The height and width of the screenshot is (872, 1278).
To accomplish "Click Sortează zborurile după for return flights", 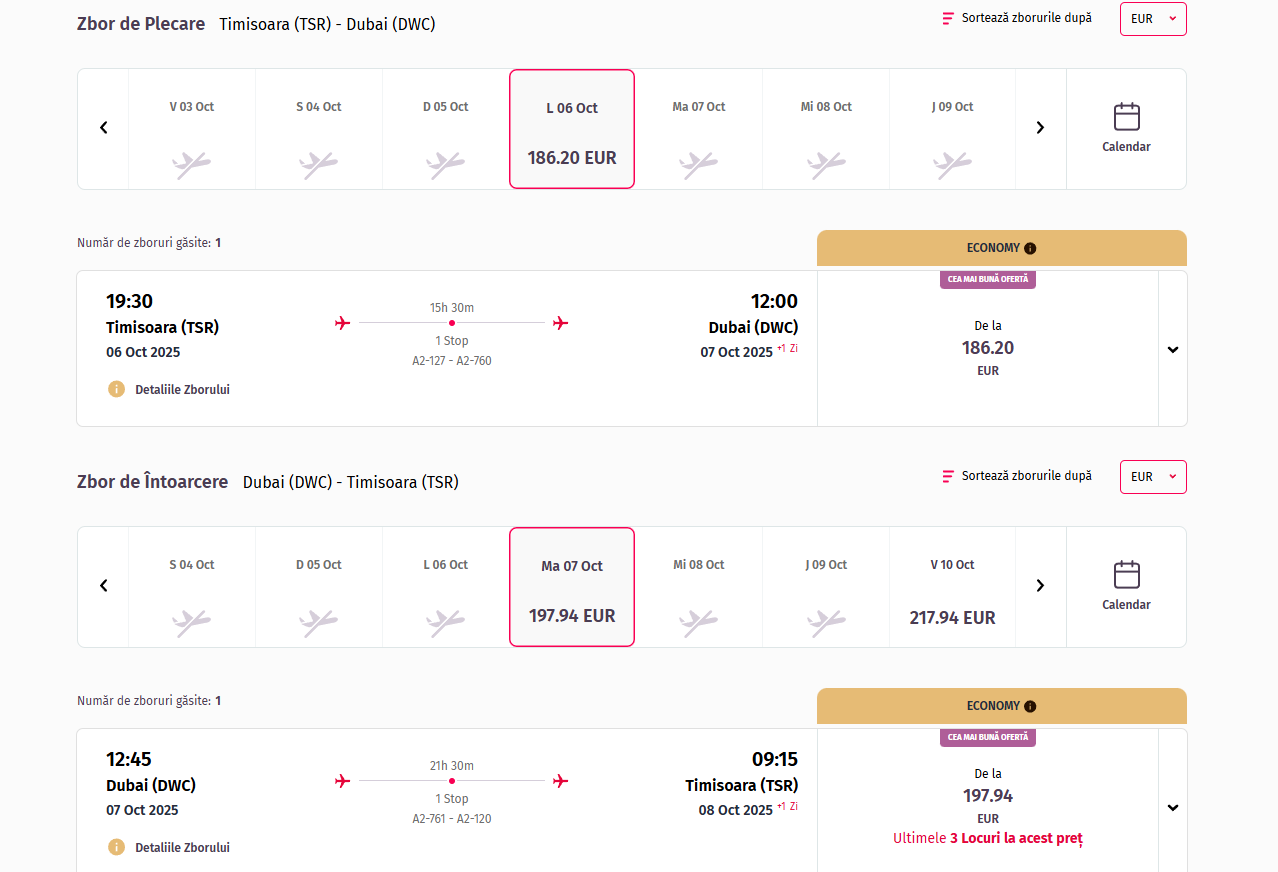I will (x=1026, y=477).
